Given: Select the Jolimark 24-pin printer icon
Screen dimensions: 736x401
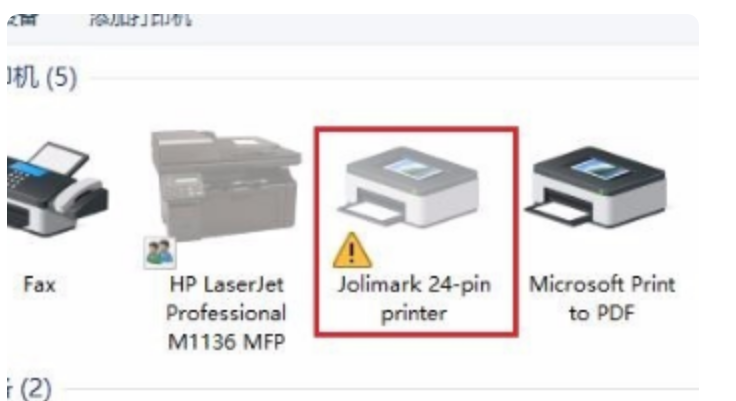Looking at the screenshot, I should [x=407, y=187].
